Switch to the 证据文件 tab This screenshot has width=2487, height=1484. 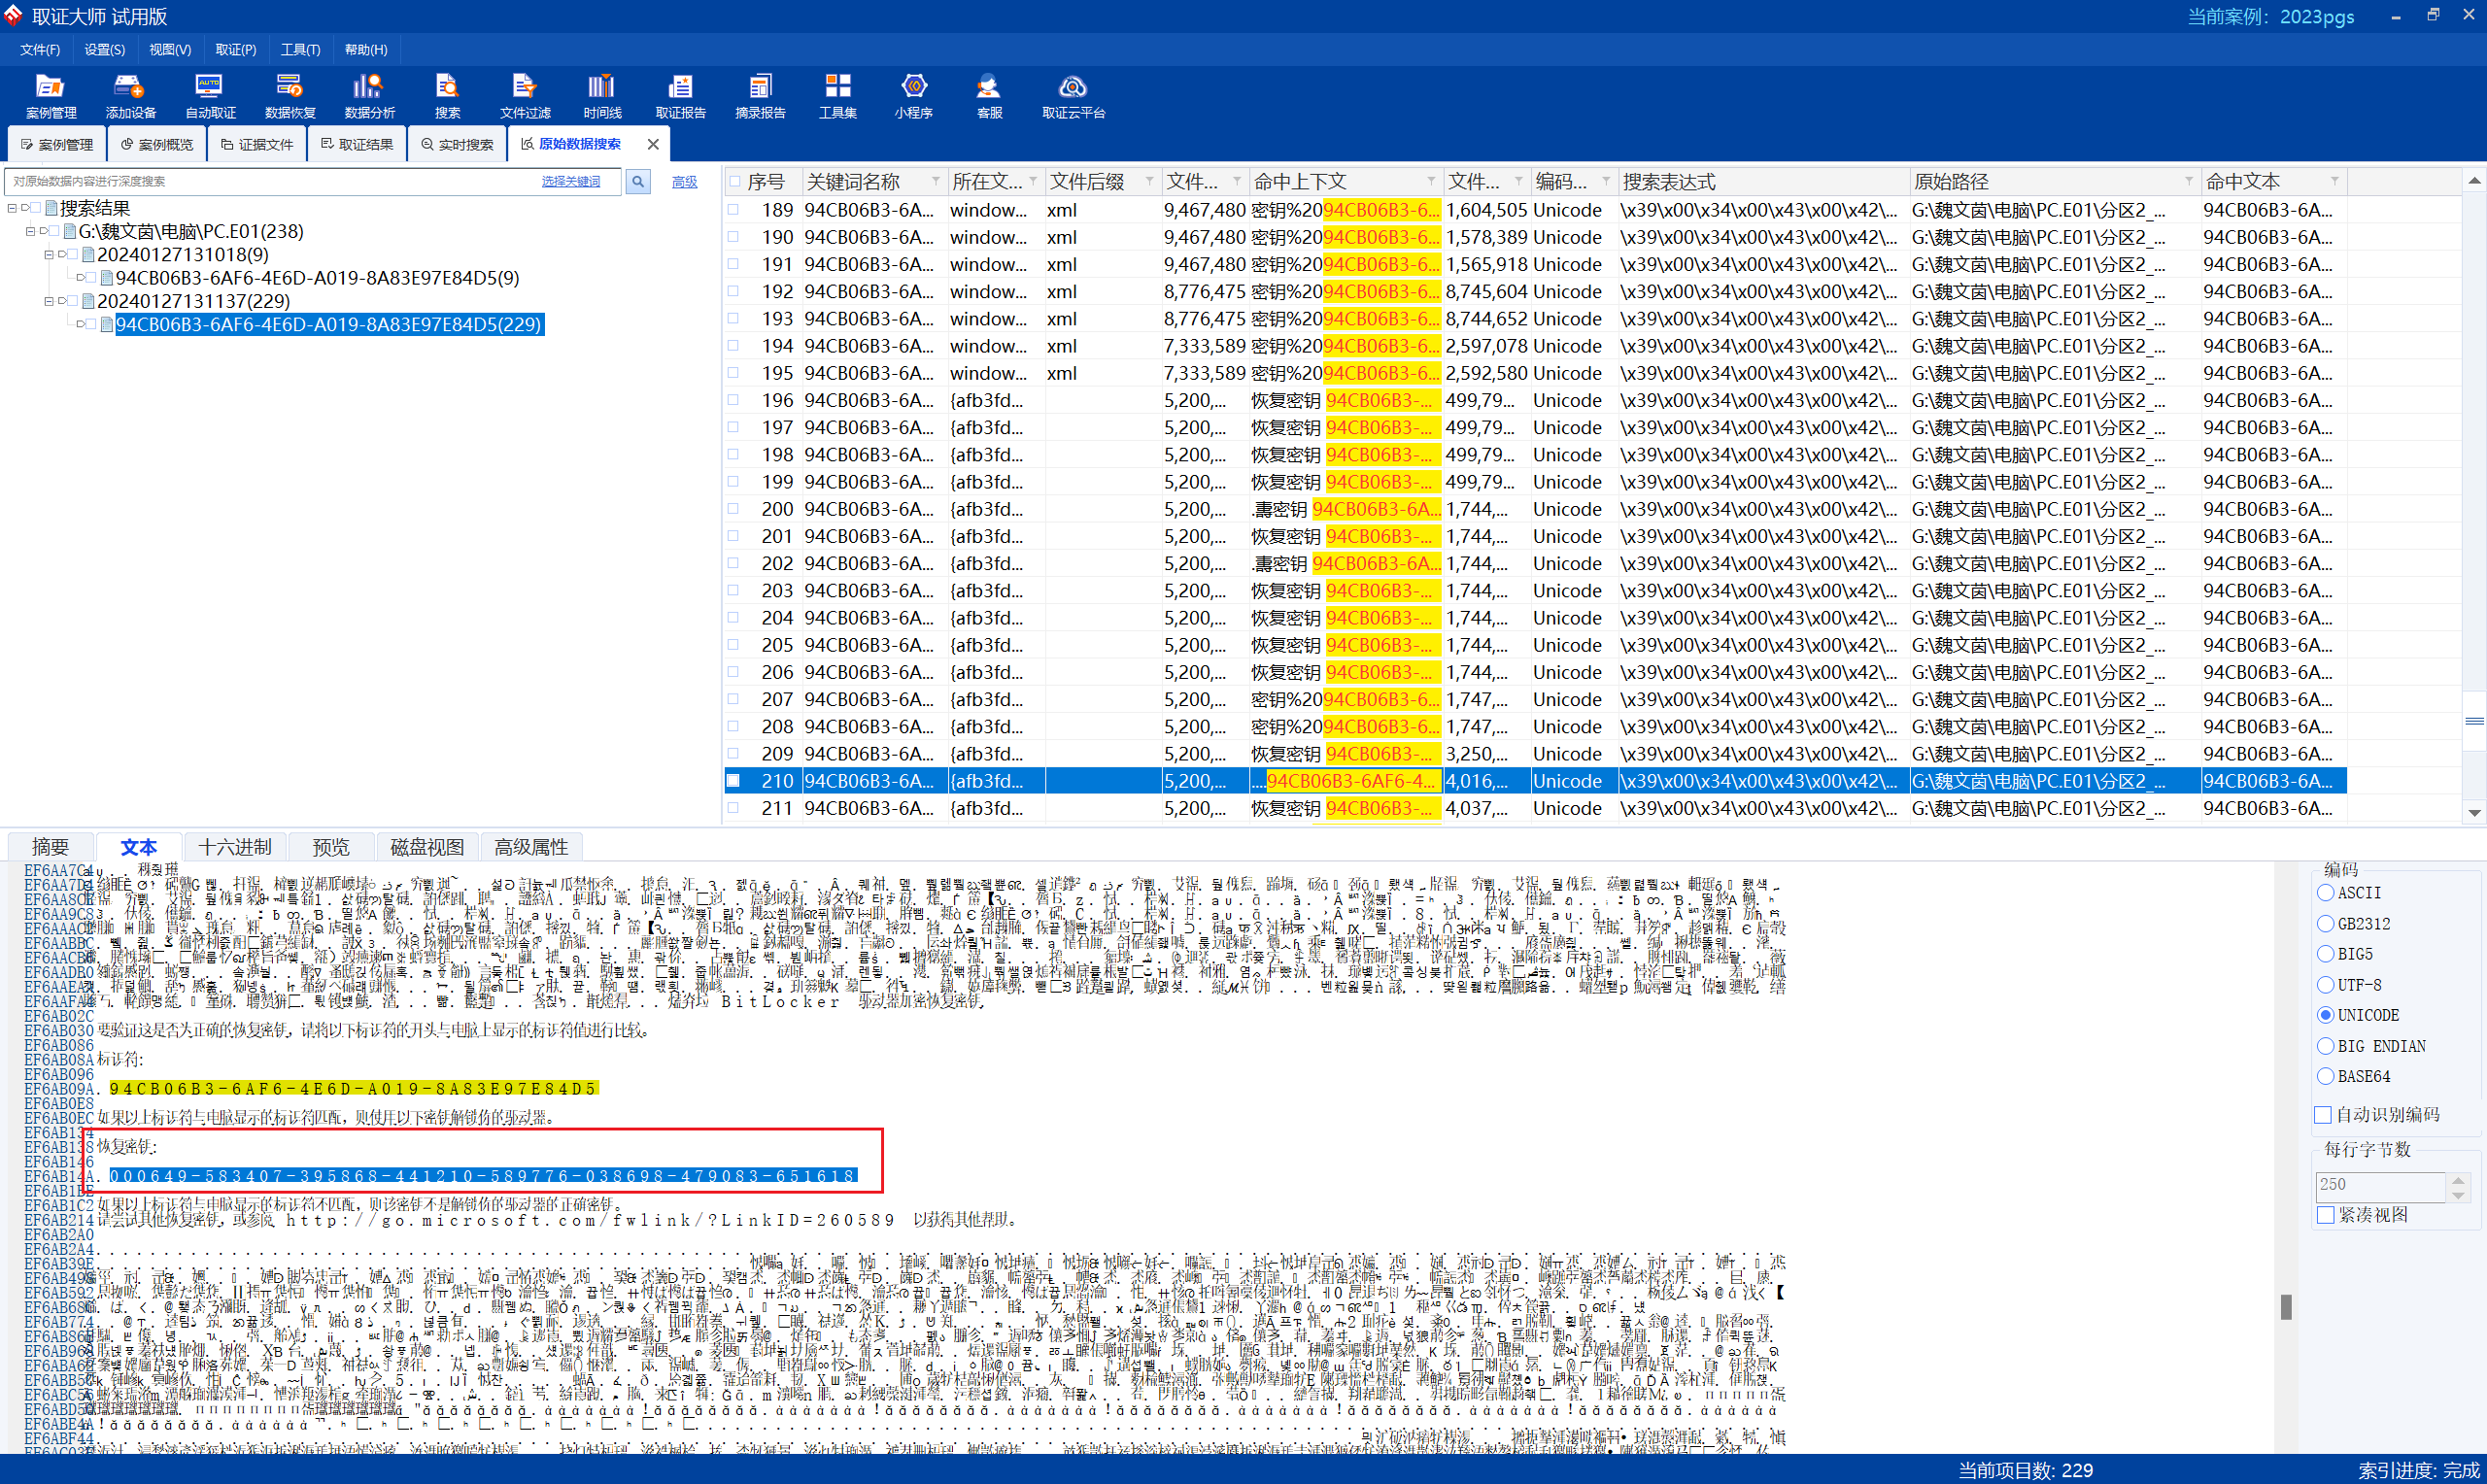click(257, 144)
